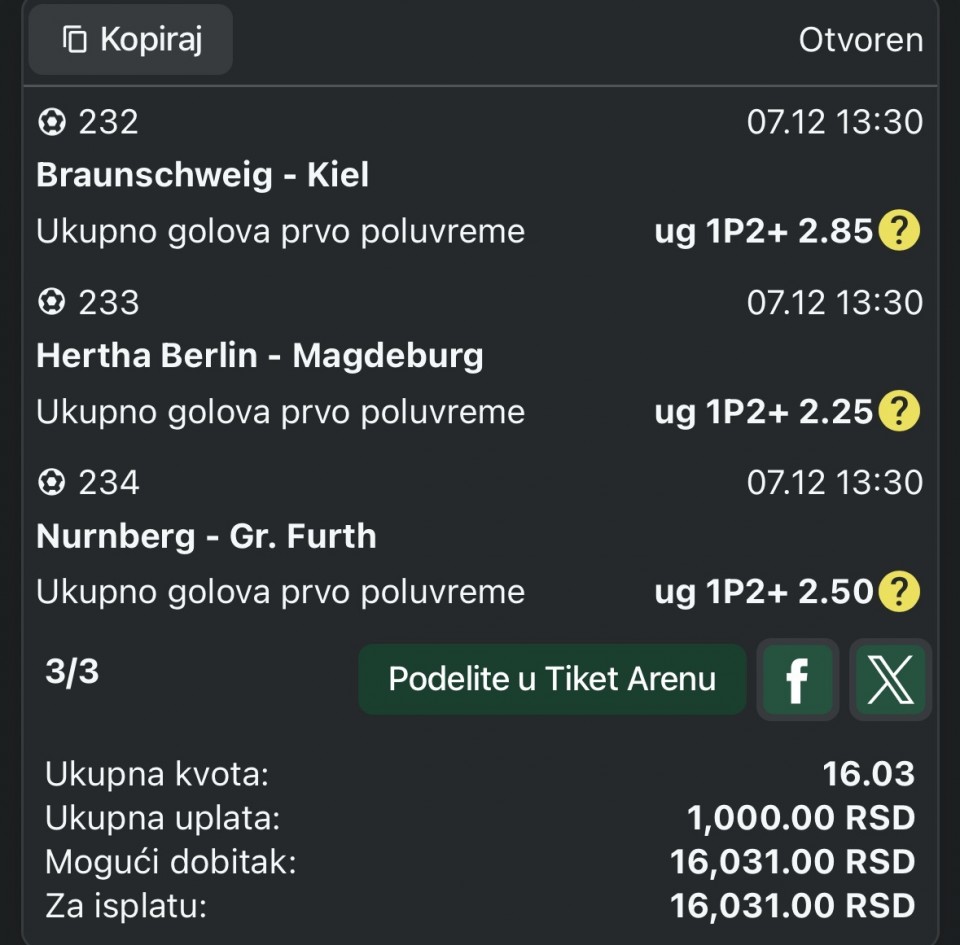This screenshot has width=960, height=945.
Task: Click the Otvoren ticket status label
Action: click(860, 40)
